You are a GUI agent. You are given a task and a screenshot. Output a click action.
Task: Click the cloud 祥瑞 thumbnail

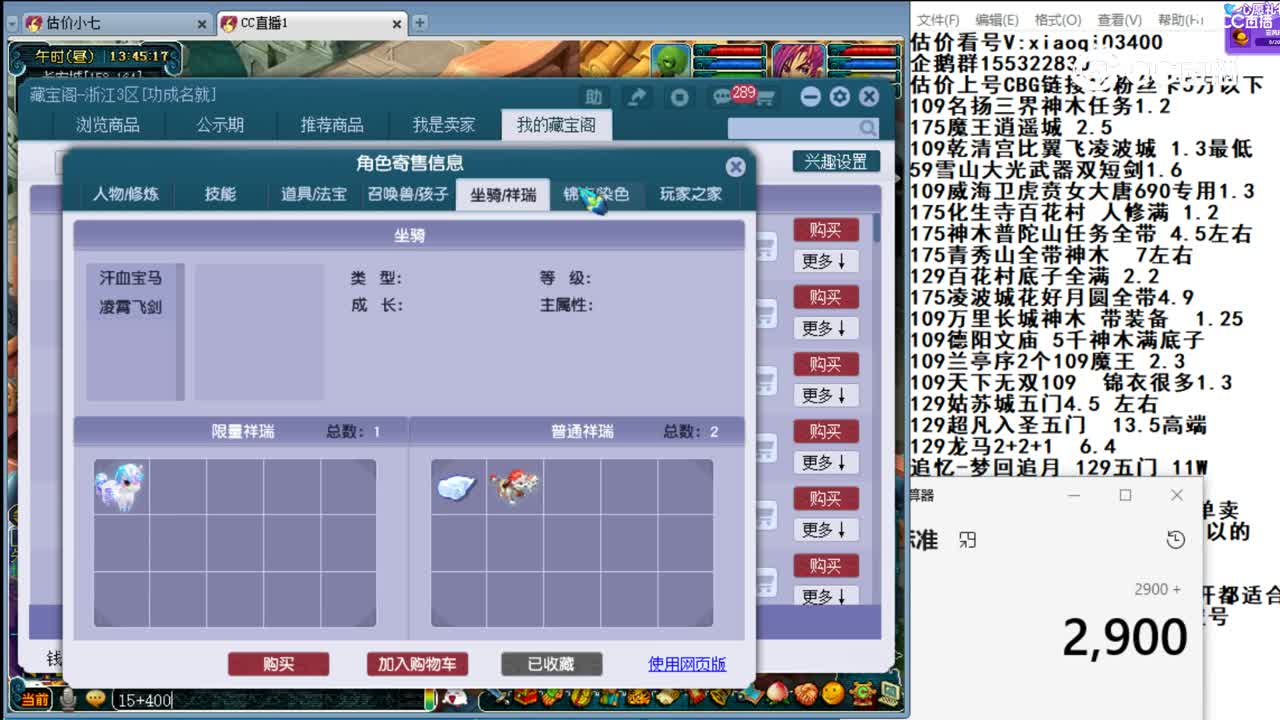coord(457,487)
